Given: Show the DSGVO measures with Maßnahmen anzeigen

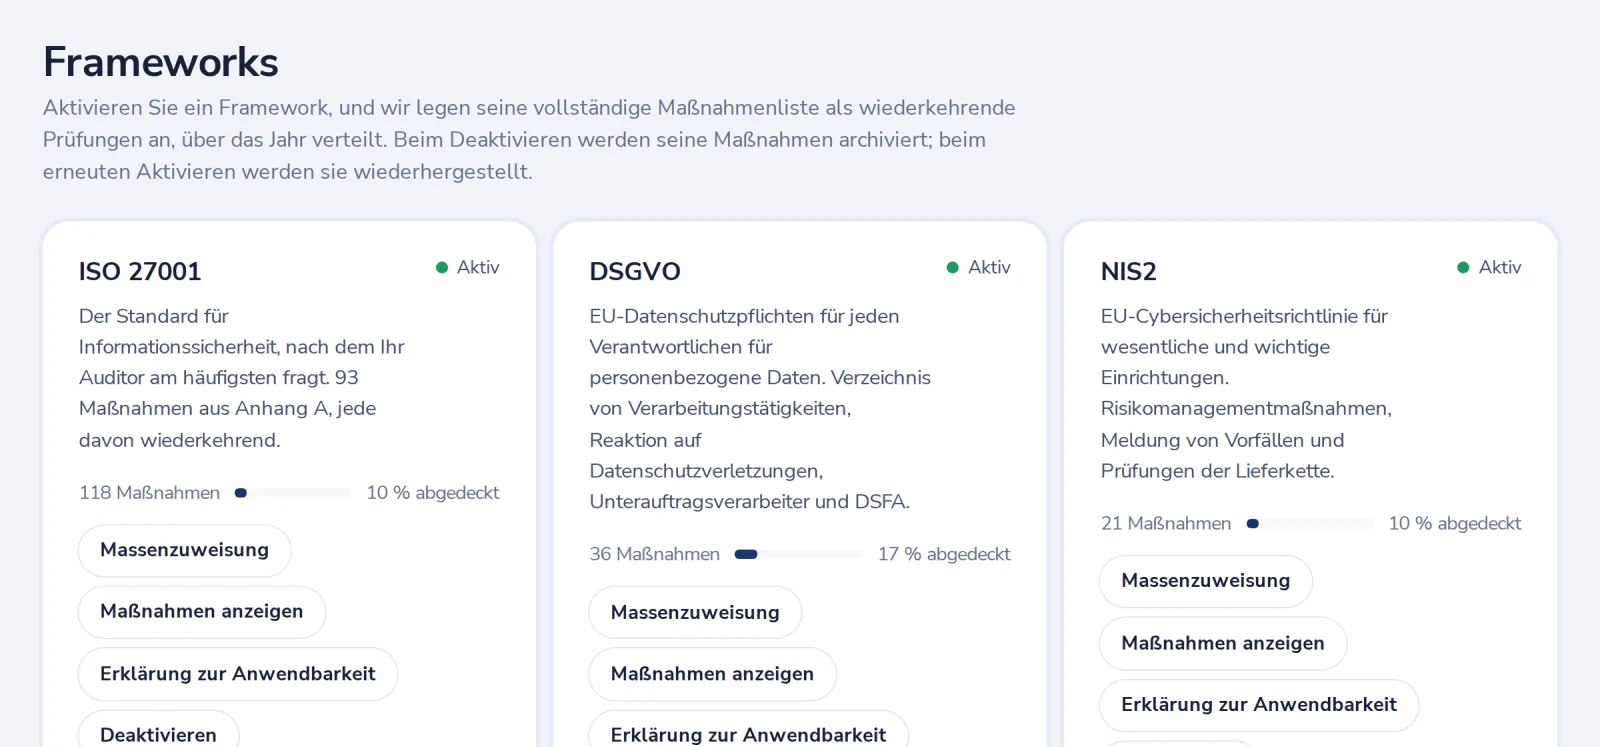Looking at the screenshot, I should click(x=712, y=674).
